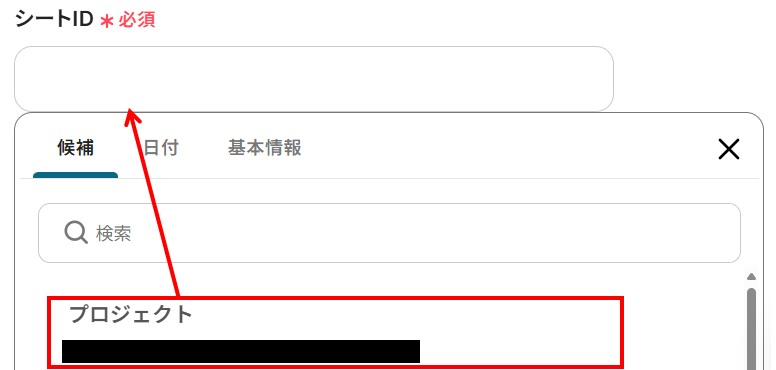Click the scrollbar up arrow in candidate list
Screen dimensions: 776x370
pyautogui.click(x=751, y=277)
